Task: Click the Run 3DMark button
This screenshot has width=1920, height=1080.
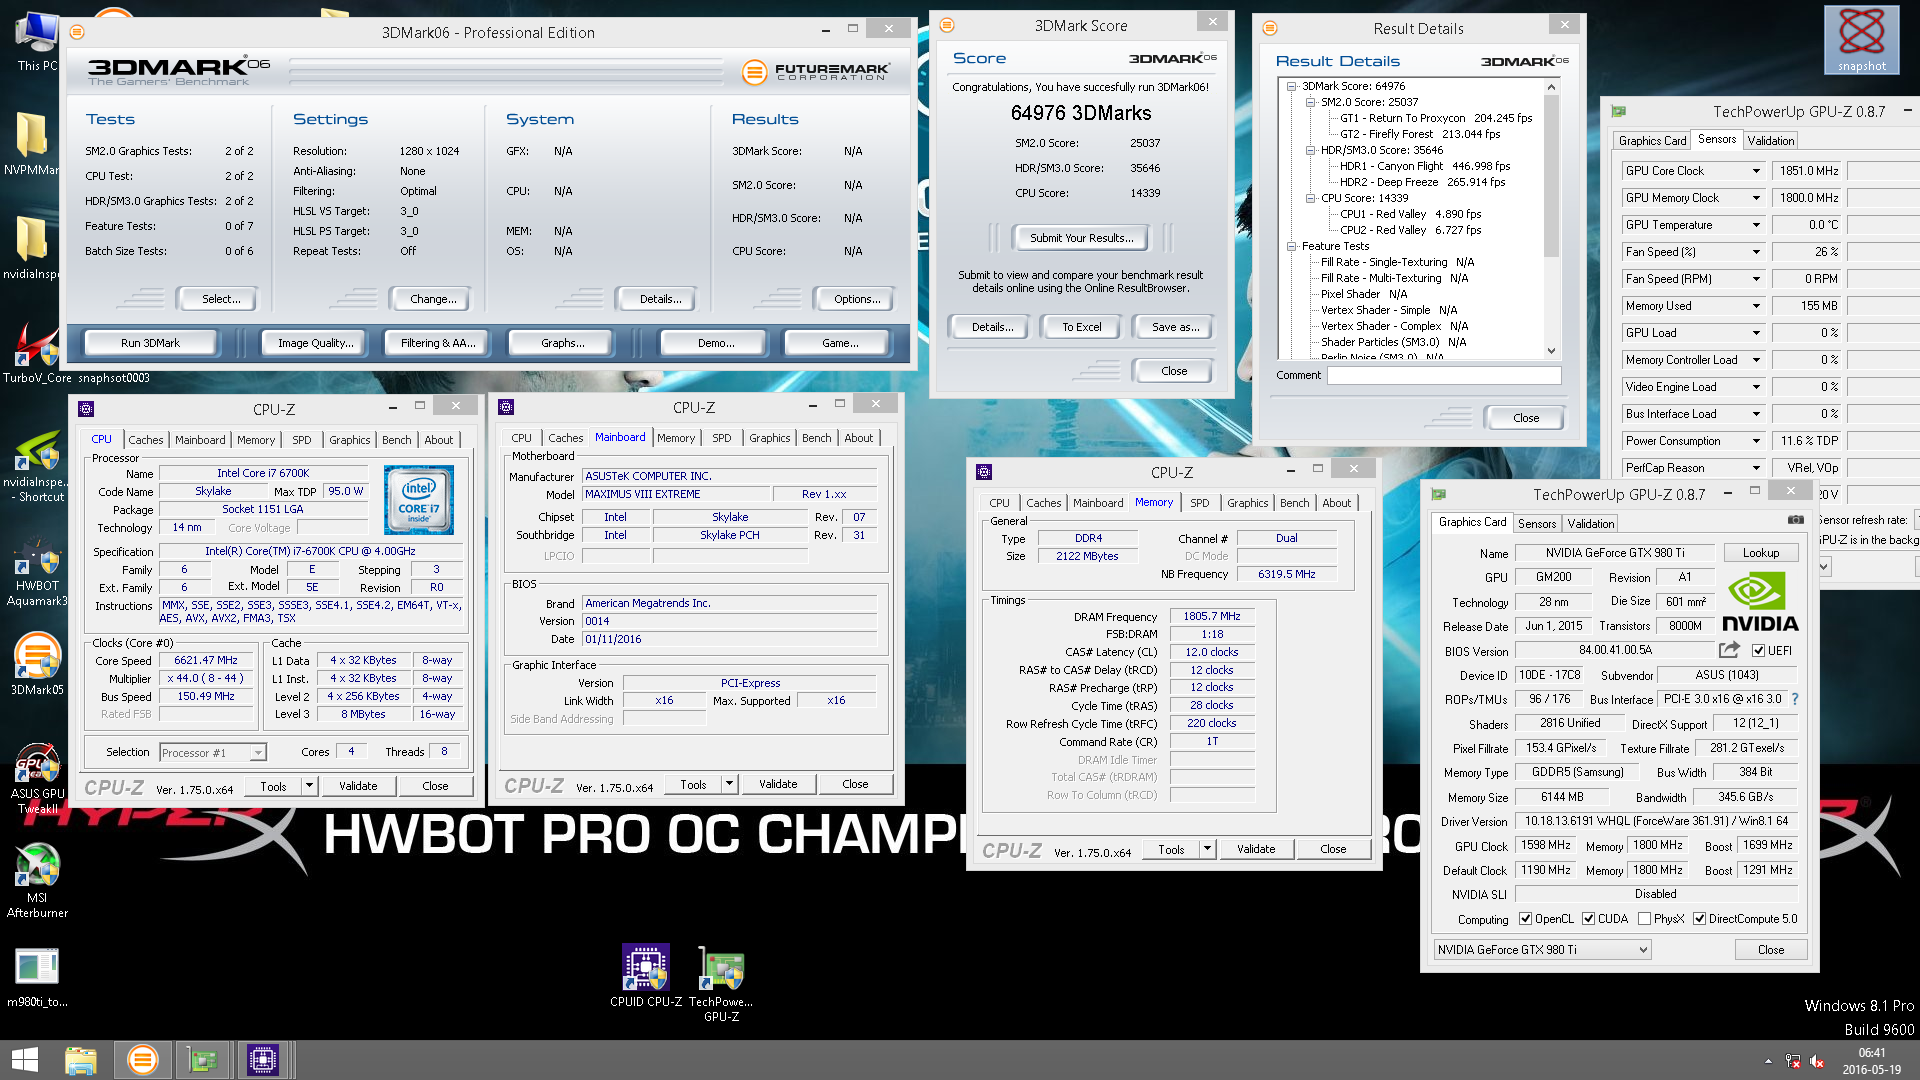Action: pos(150,343)
